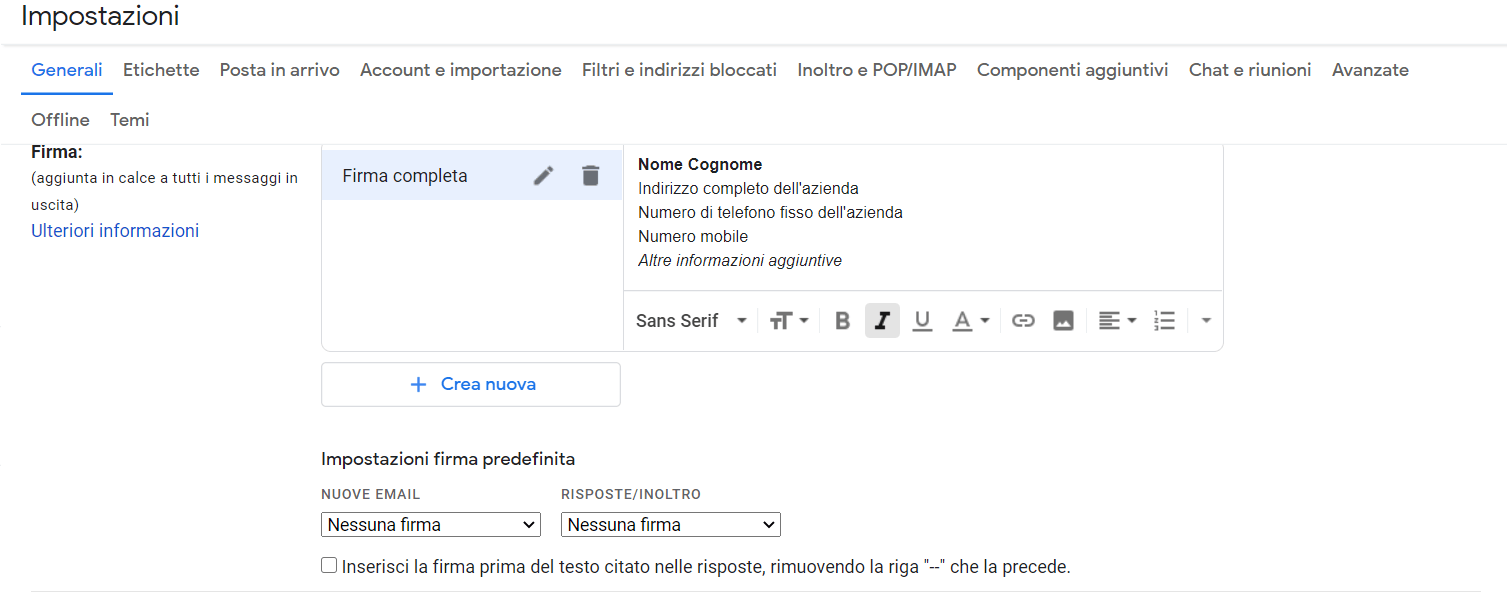Open the Nuove email signature dropdown
Image resolution: width=1507 pixels, height=596 pixels.
(430, 525)
